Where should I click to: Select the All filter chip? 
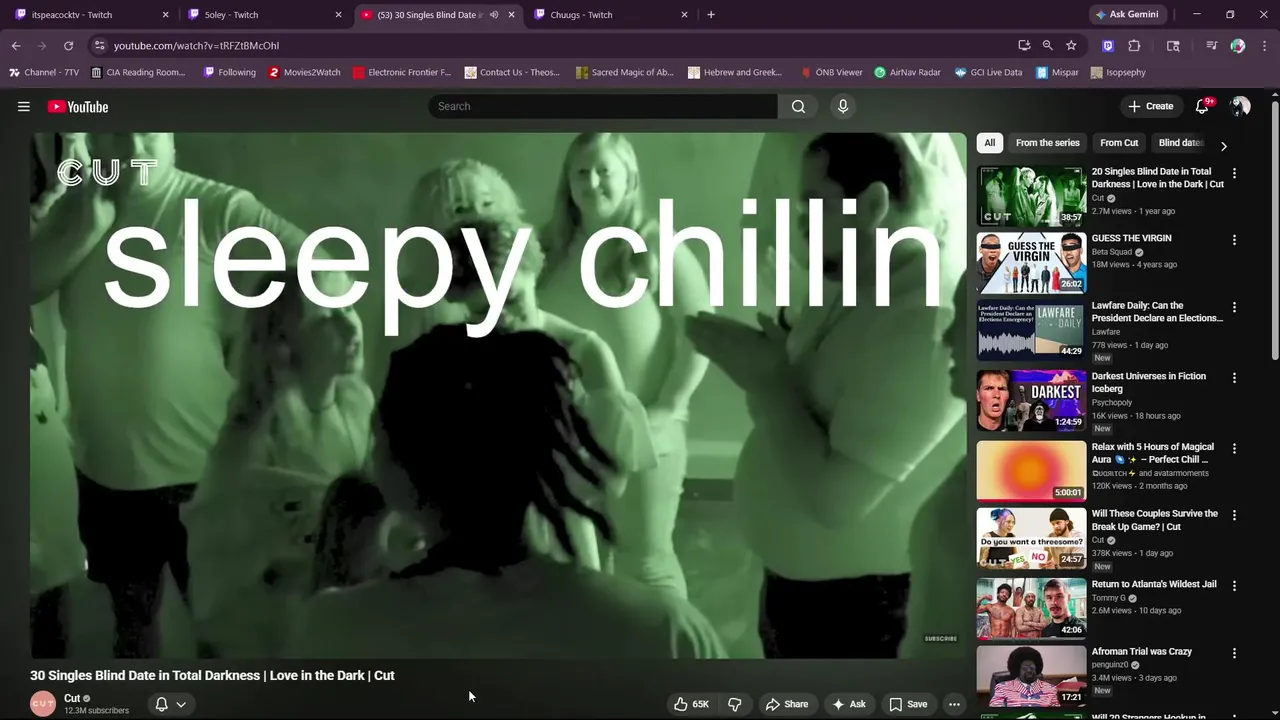(x=990, y=143)
